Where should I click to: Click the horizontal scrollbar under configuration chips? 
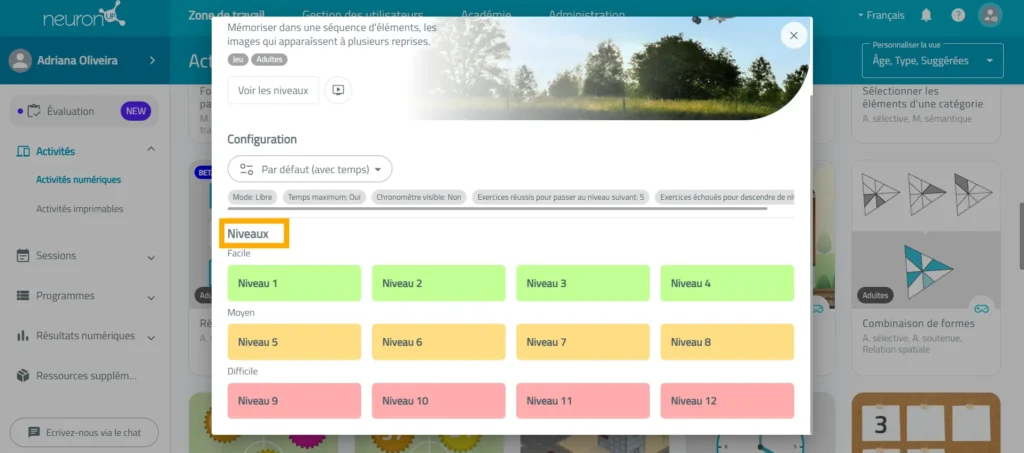point(497,209)
